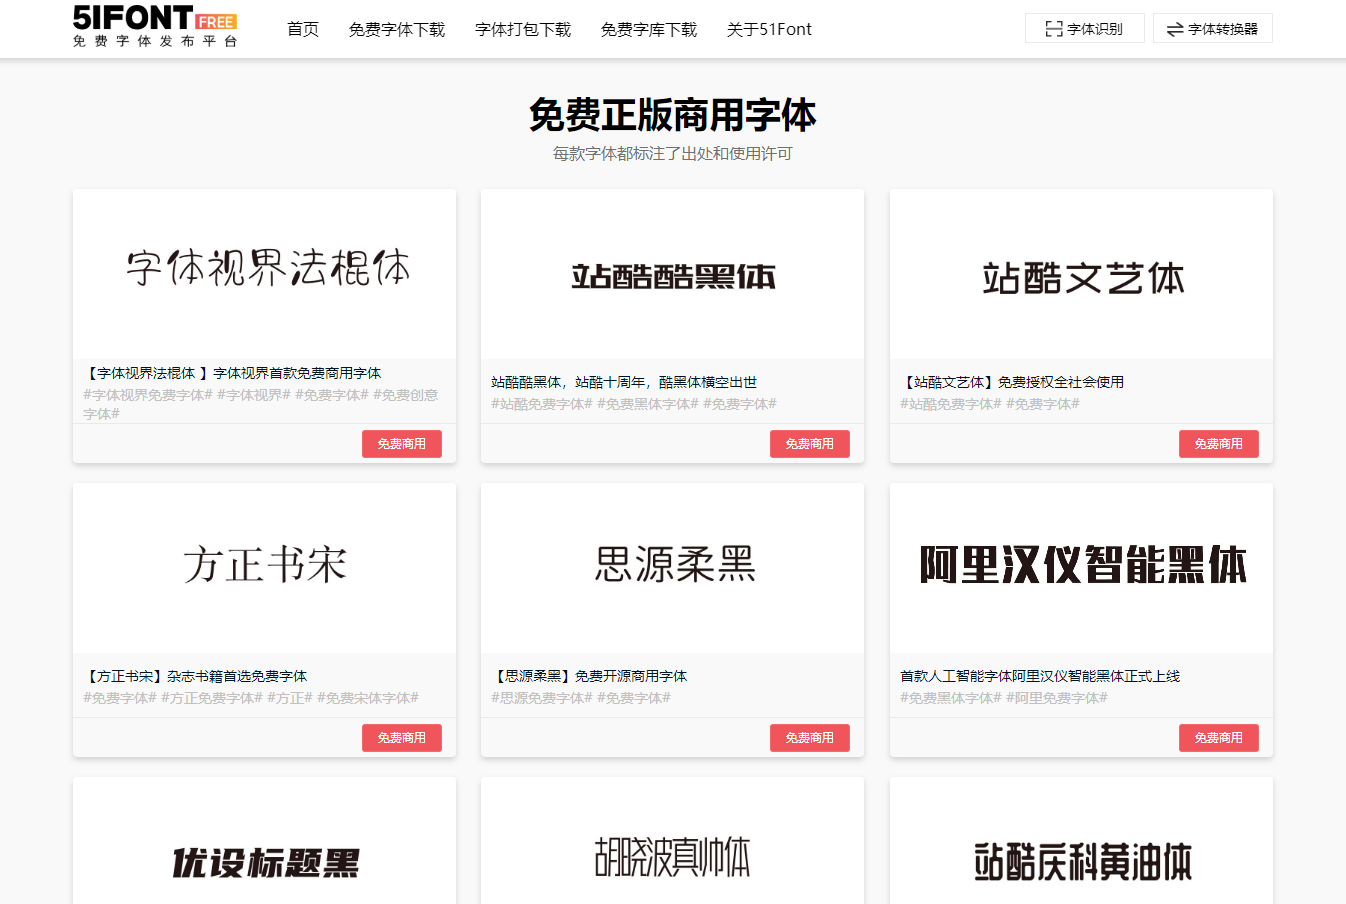The width and height of the screenshot is (1346, 904).
Task: Open link 【站酷文艺体】免费授权全社会使用
Action: click(1012, 382)
